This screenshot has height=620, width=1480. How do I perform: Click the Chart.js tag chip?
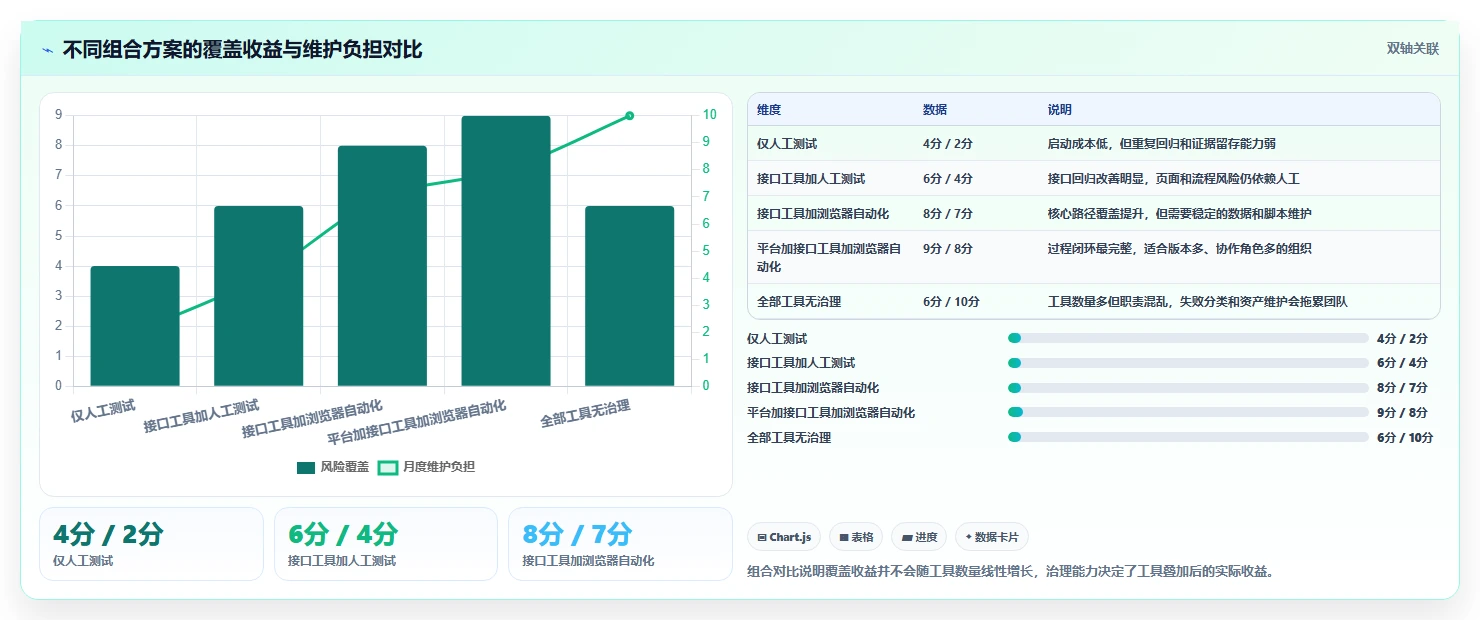point(783,537)
